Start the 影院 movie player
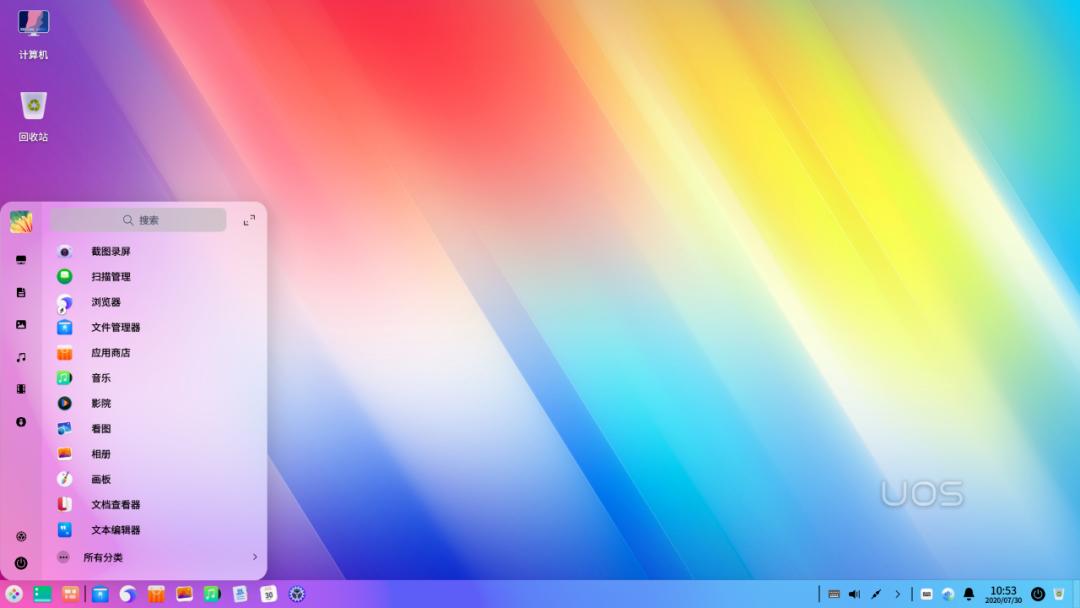This screenshot has height=608, width=1080. tap(100, 403)
